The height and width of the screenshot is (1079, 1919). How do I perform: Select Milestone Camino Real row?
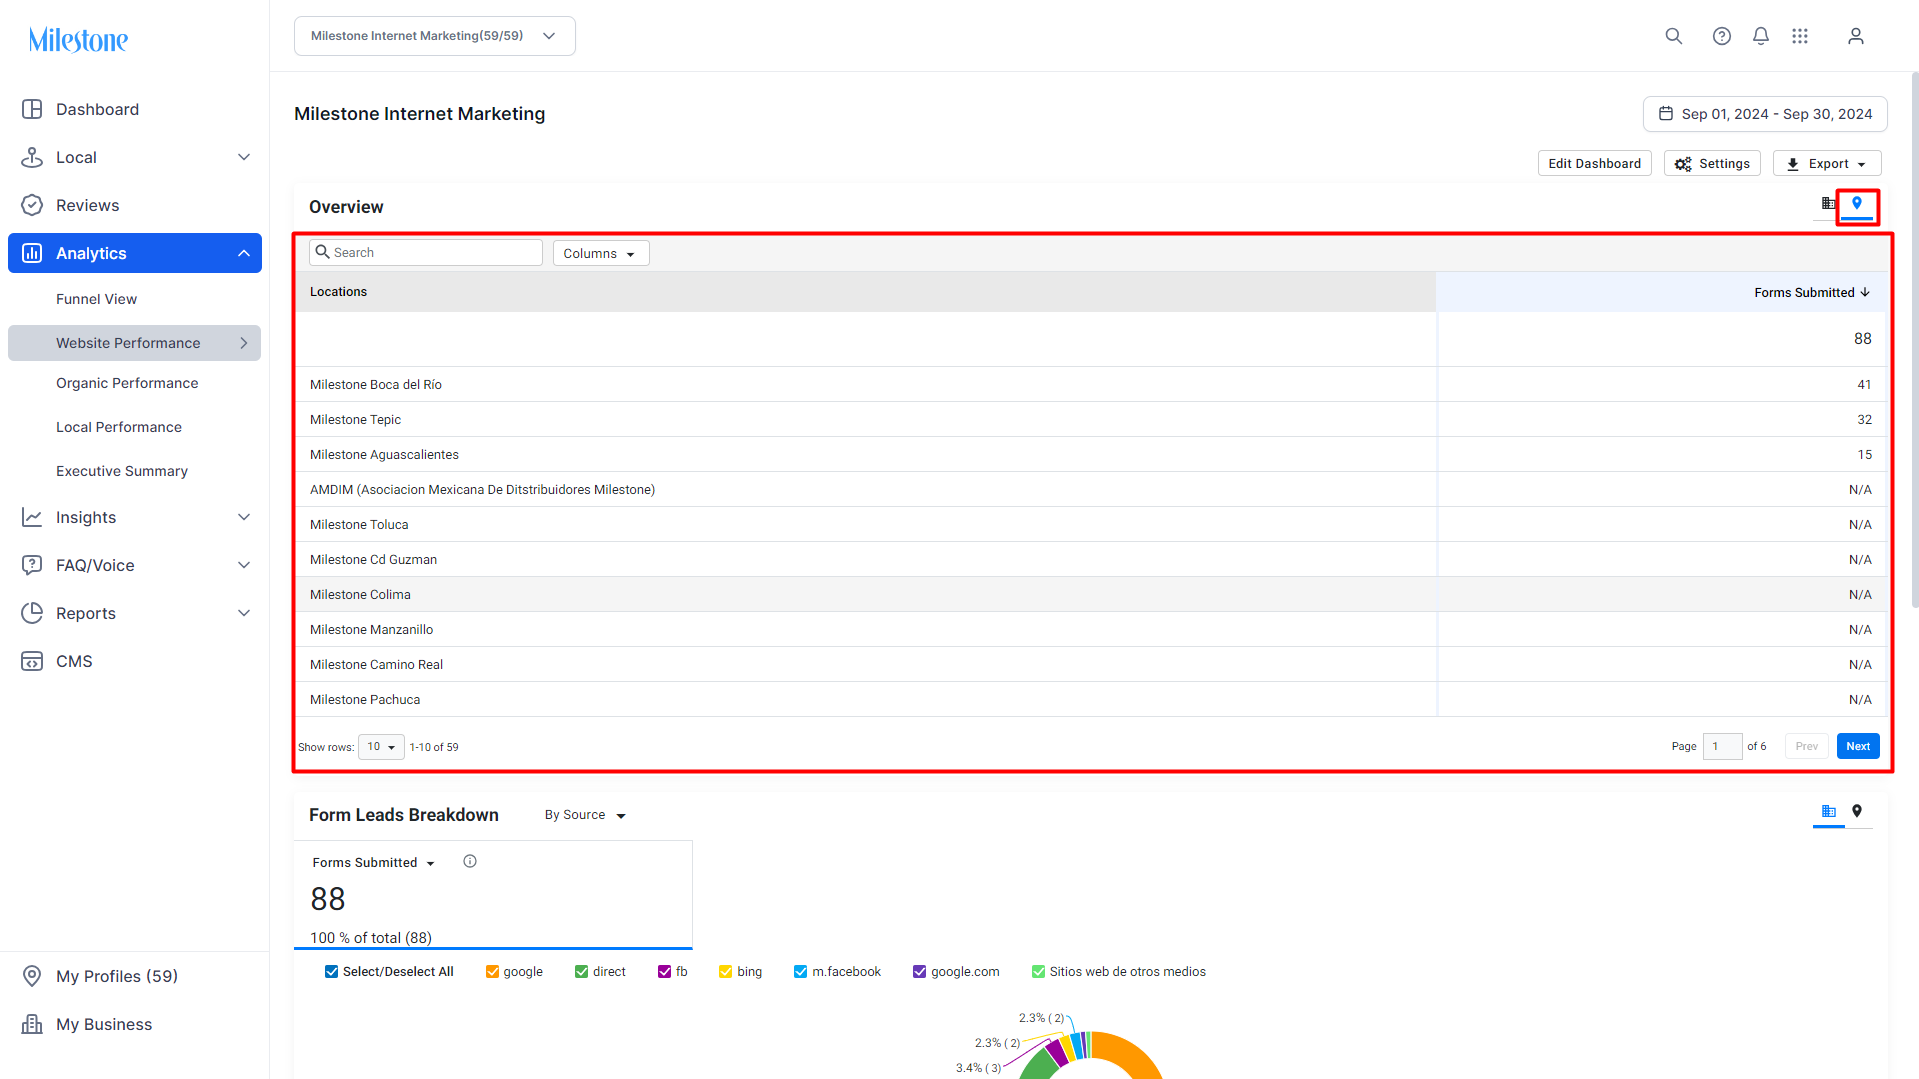pyautogui.click(x=1091, y=664)
